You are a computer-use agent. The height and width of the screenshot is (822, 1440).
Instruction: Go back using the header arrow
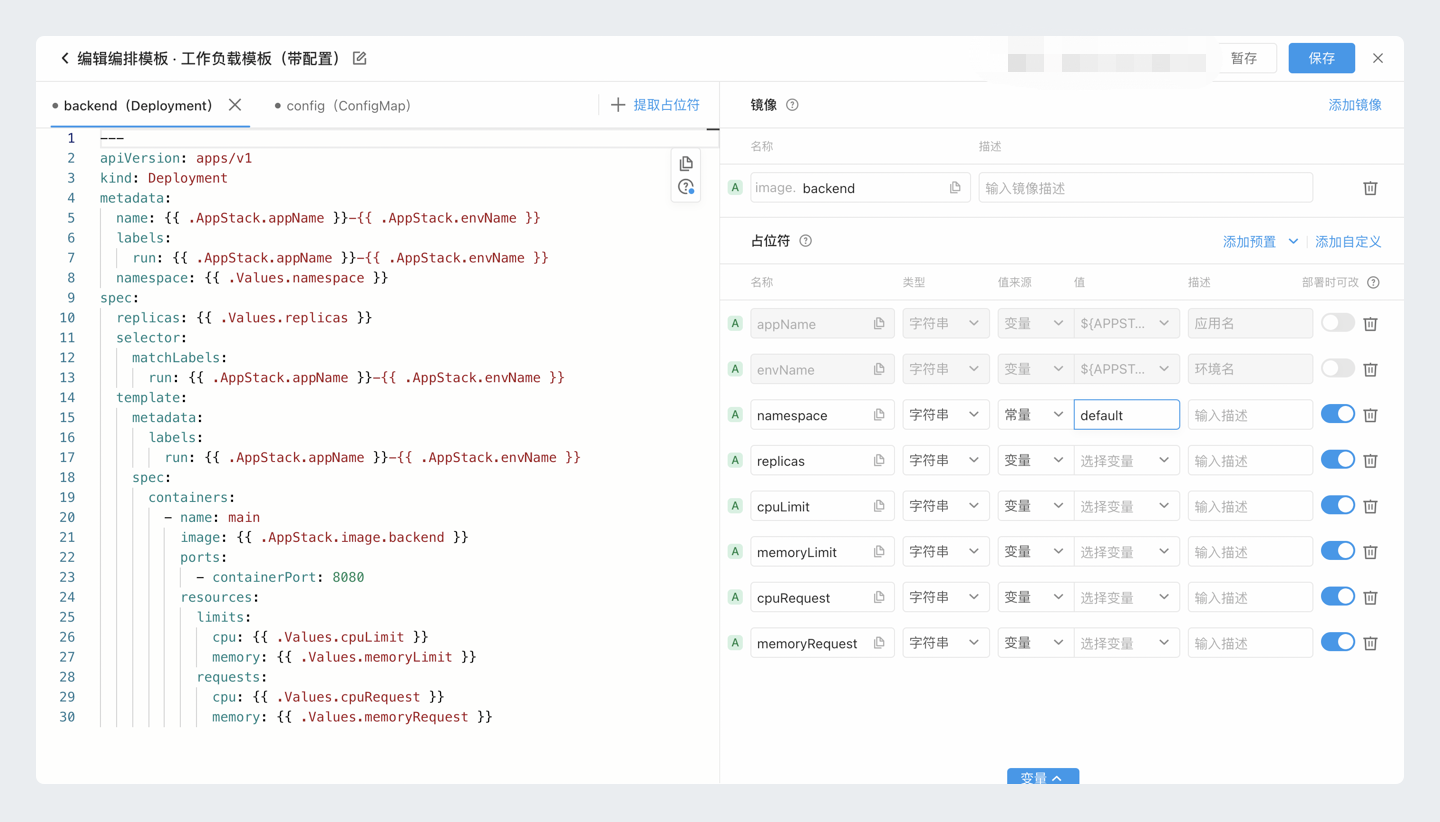(x=65, y=58)
